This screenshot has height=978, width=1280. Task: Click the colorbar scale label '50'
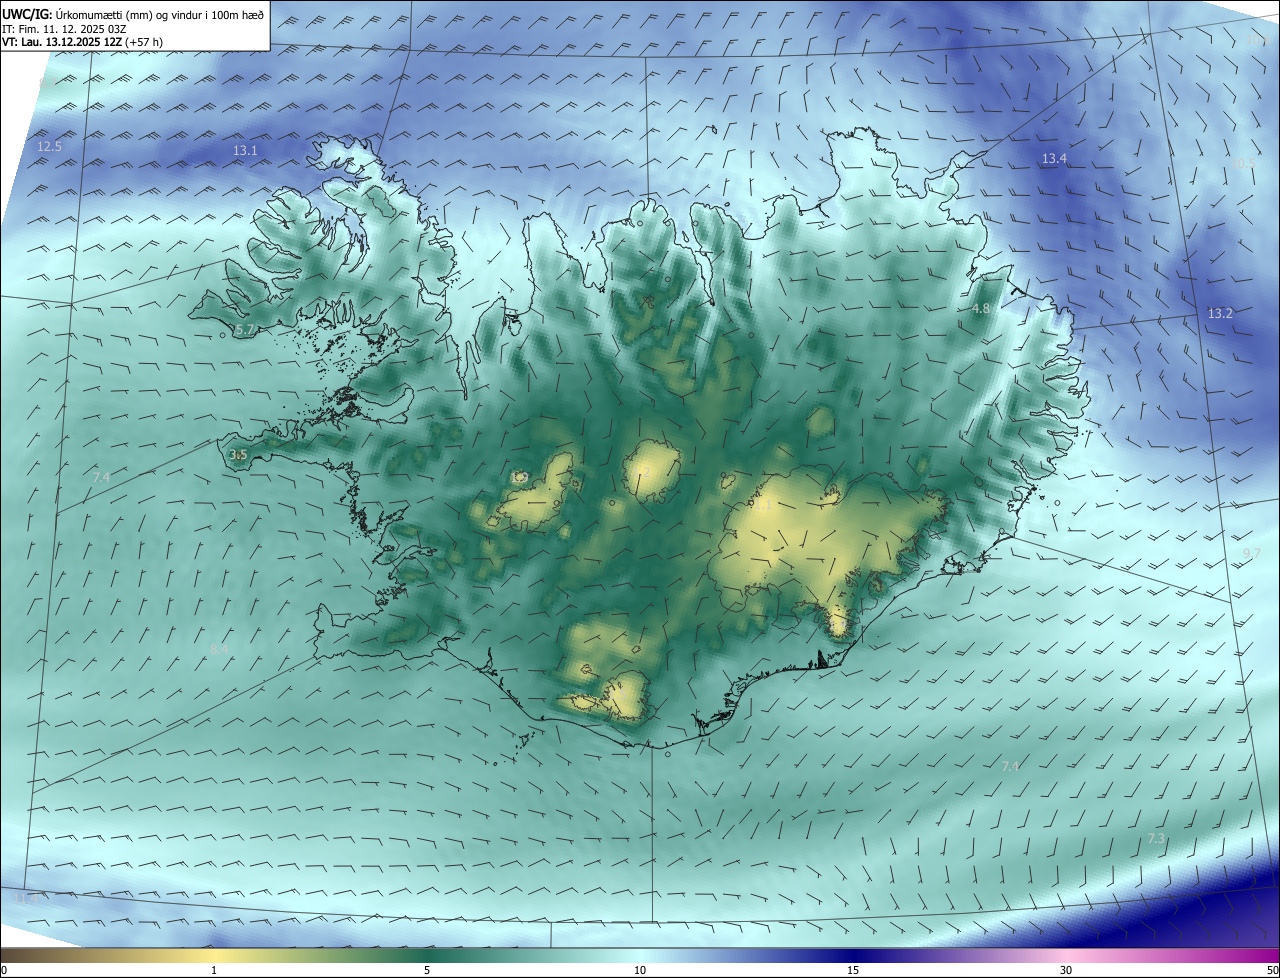click(x=1271, y=970)
